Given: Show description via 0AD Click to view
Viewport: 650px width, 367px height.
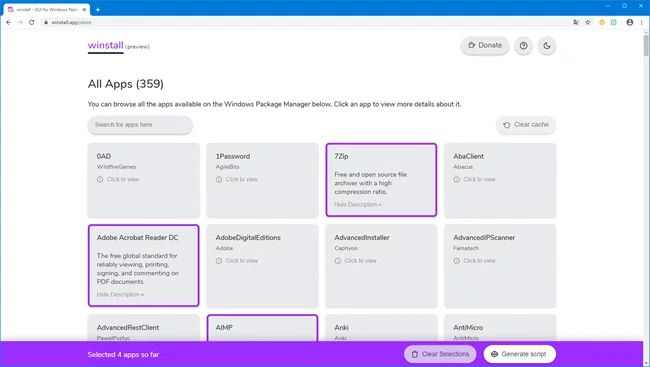Looking at the screenshot, I should click(118, 180).
